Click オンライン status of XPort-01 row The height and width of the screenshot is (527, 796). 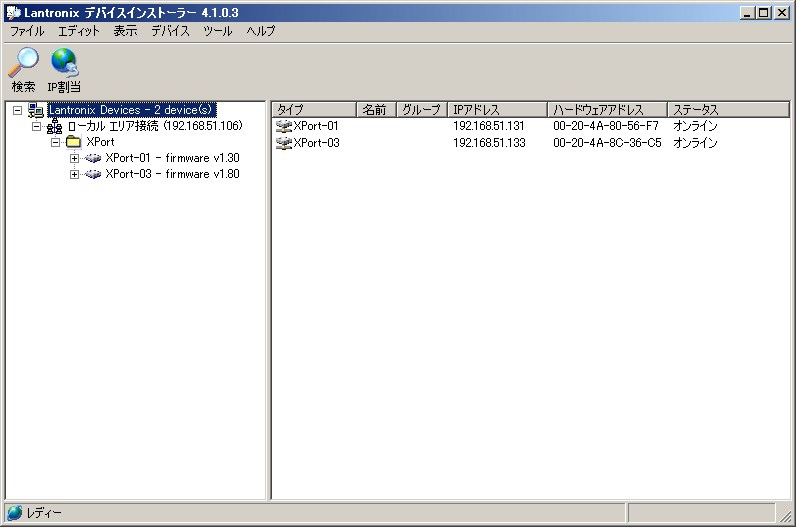695,126
